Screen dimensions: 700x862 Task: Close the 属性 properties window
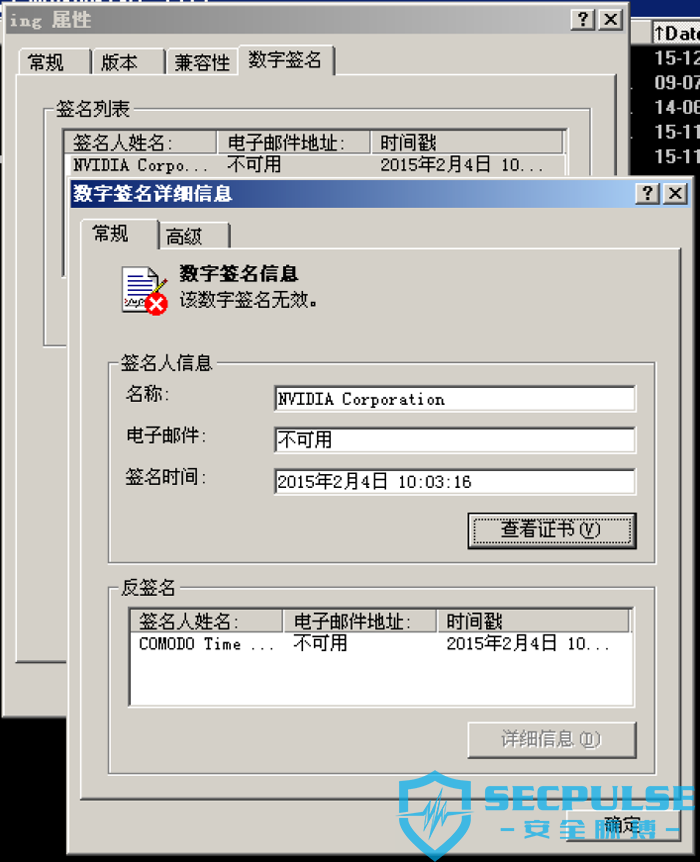(x=610, y=20)
